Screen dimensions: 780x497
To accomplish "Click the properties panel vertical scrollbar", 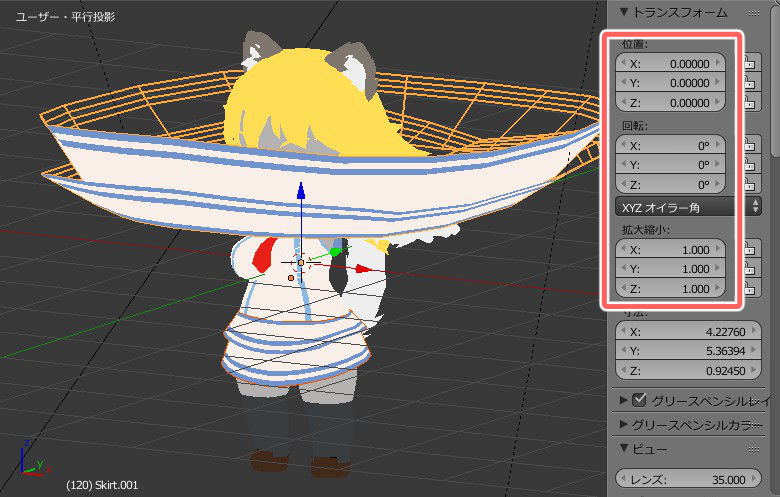I will pos(775,80).
